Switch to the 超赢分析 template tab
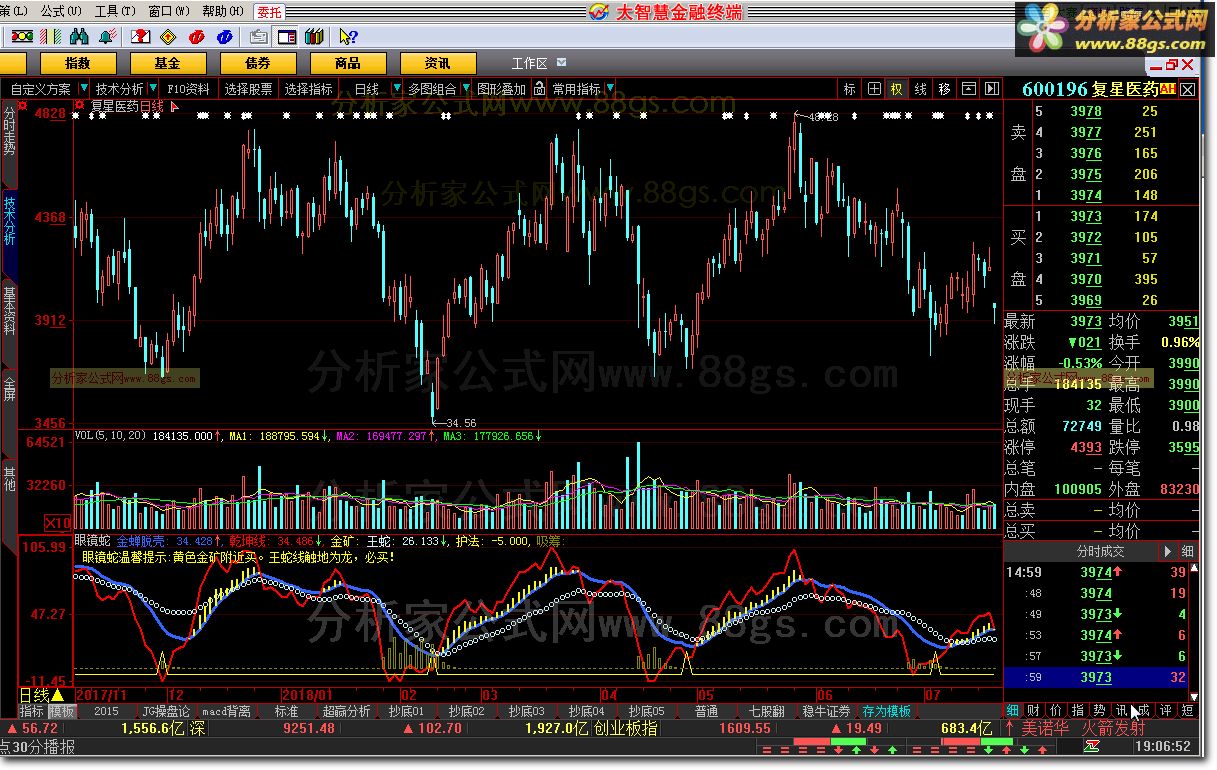 click(x=346, y=711)
